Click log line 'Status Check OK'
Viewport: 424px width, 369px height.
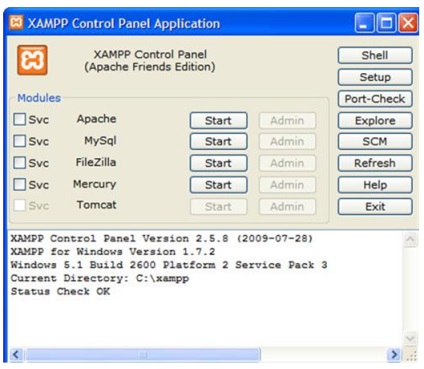tap(60, 291)
